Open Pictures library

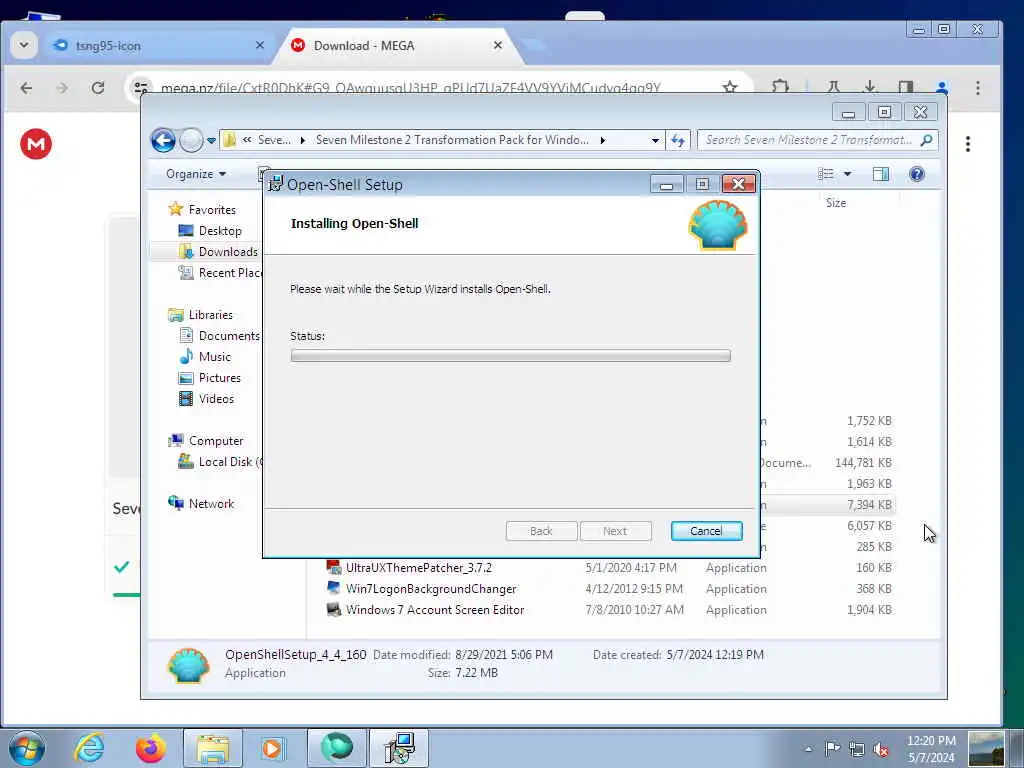pos(210,377)
